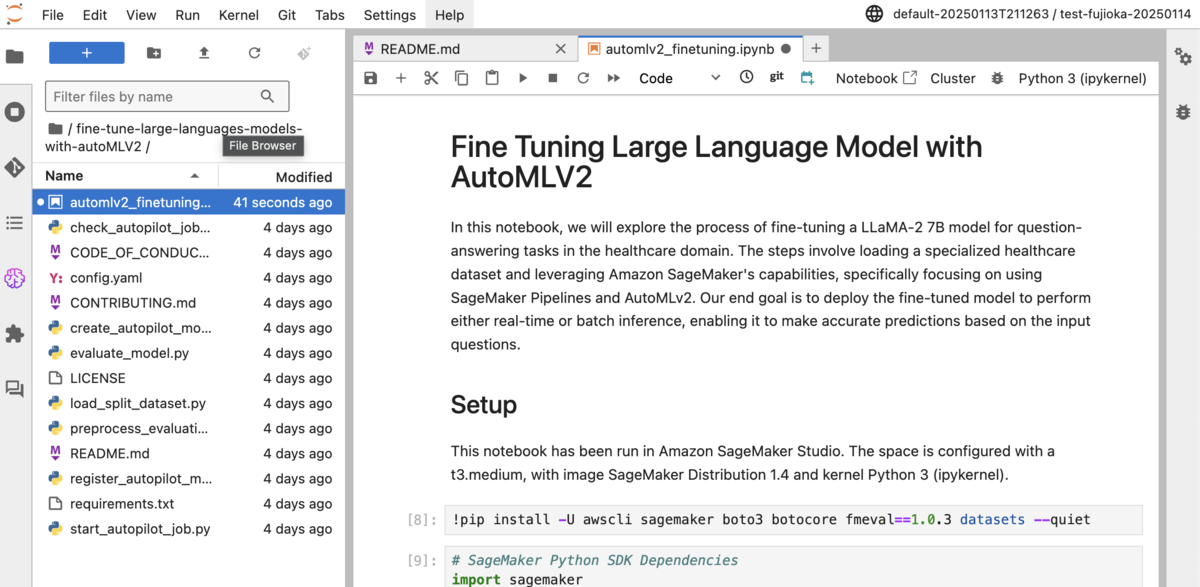The height and width of the screenshot is (587, 1200).
Task: Select automlv2_finetuning notebook in file list
Action: (189, 202)
